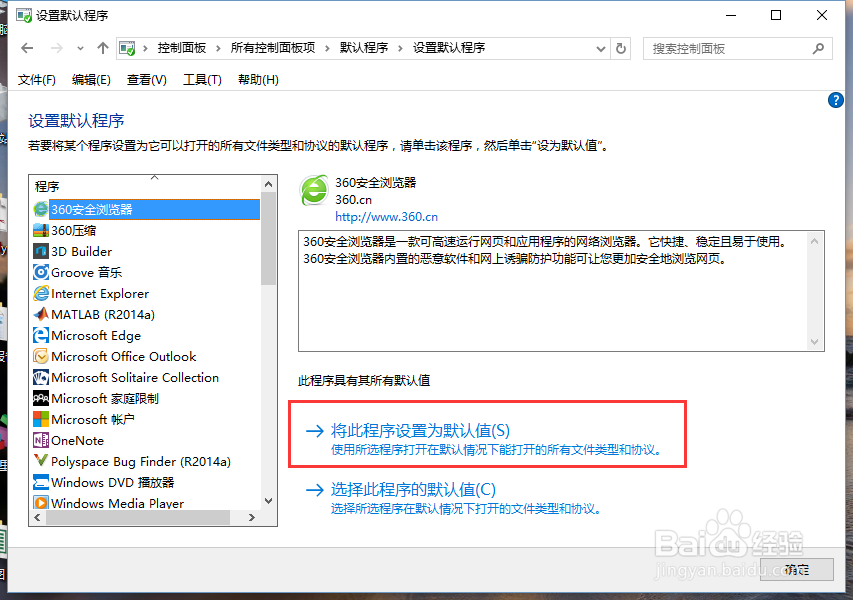
Task: Click 将此程序设置为默认值(S)
Action: point(420,431)
